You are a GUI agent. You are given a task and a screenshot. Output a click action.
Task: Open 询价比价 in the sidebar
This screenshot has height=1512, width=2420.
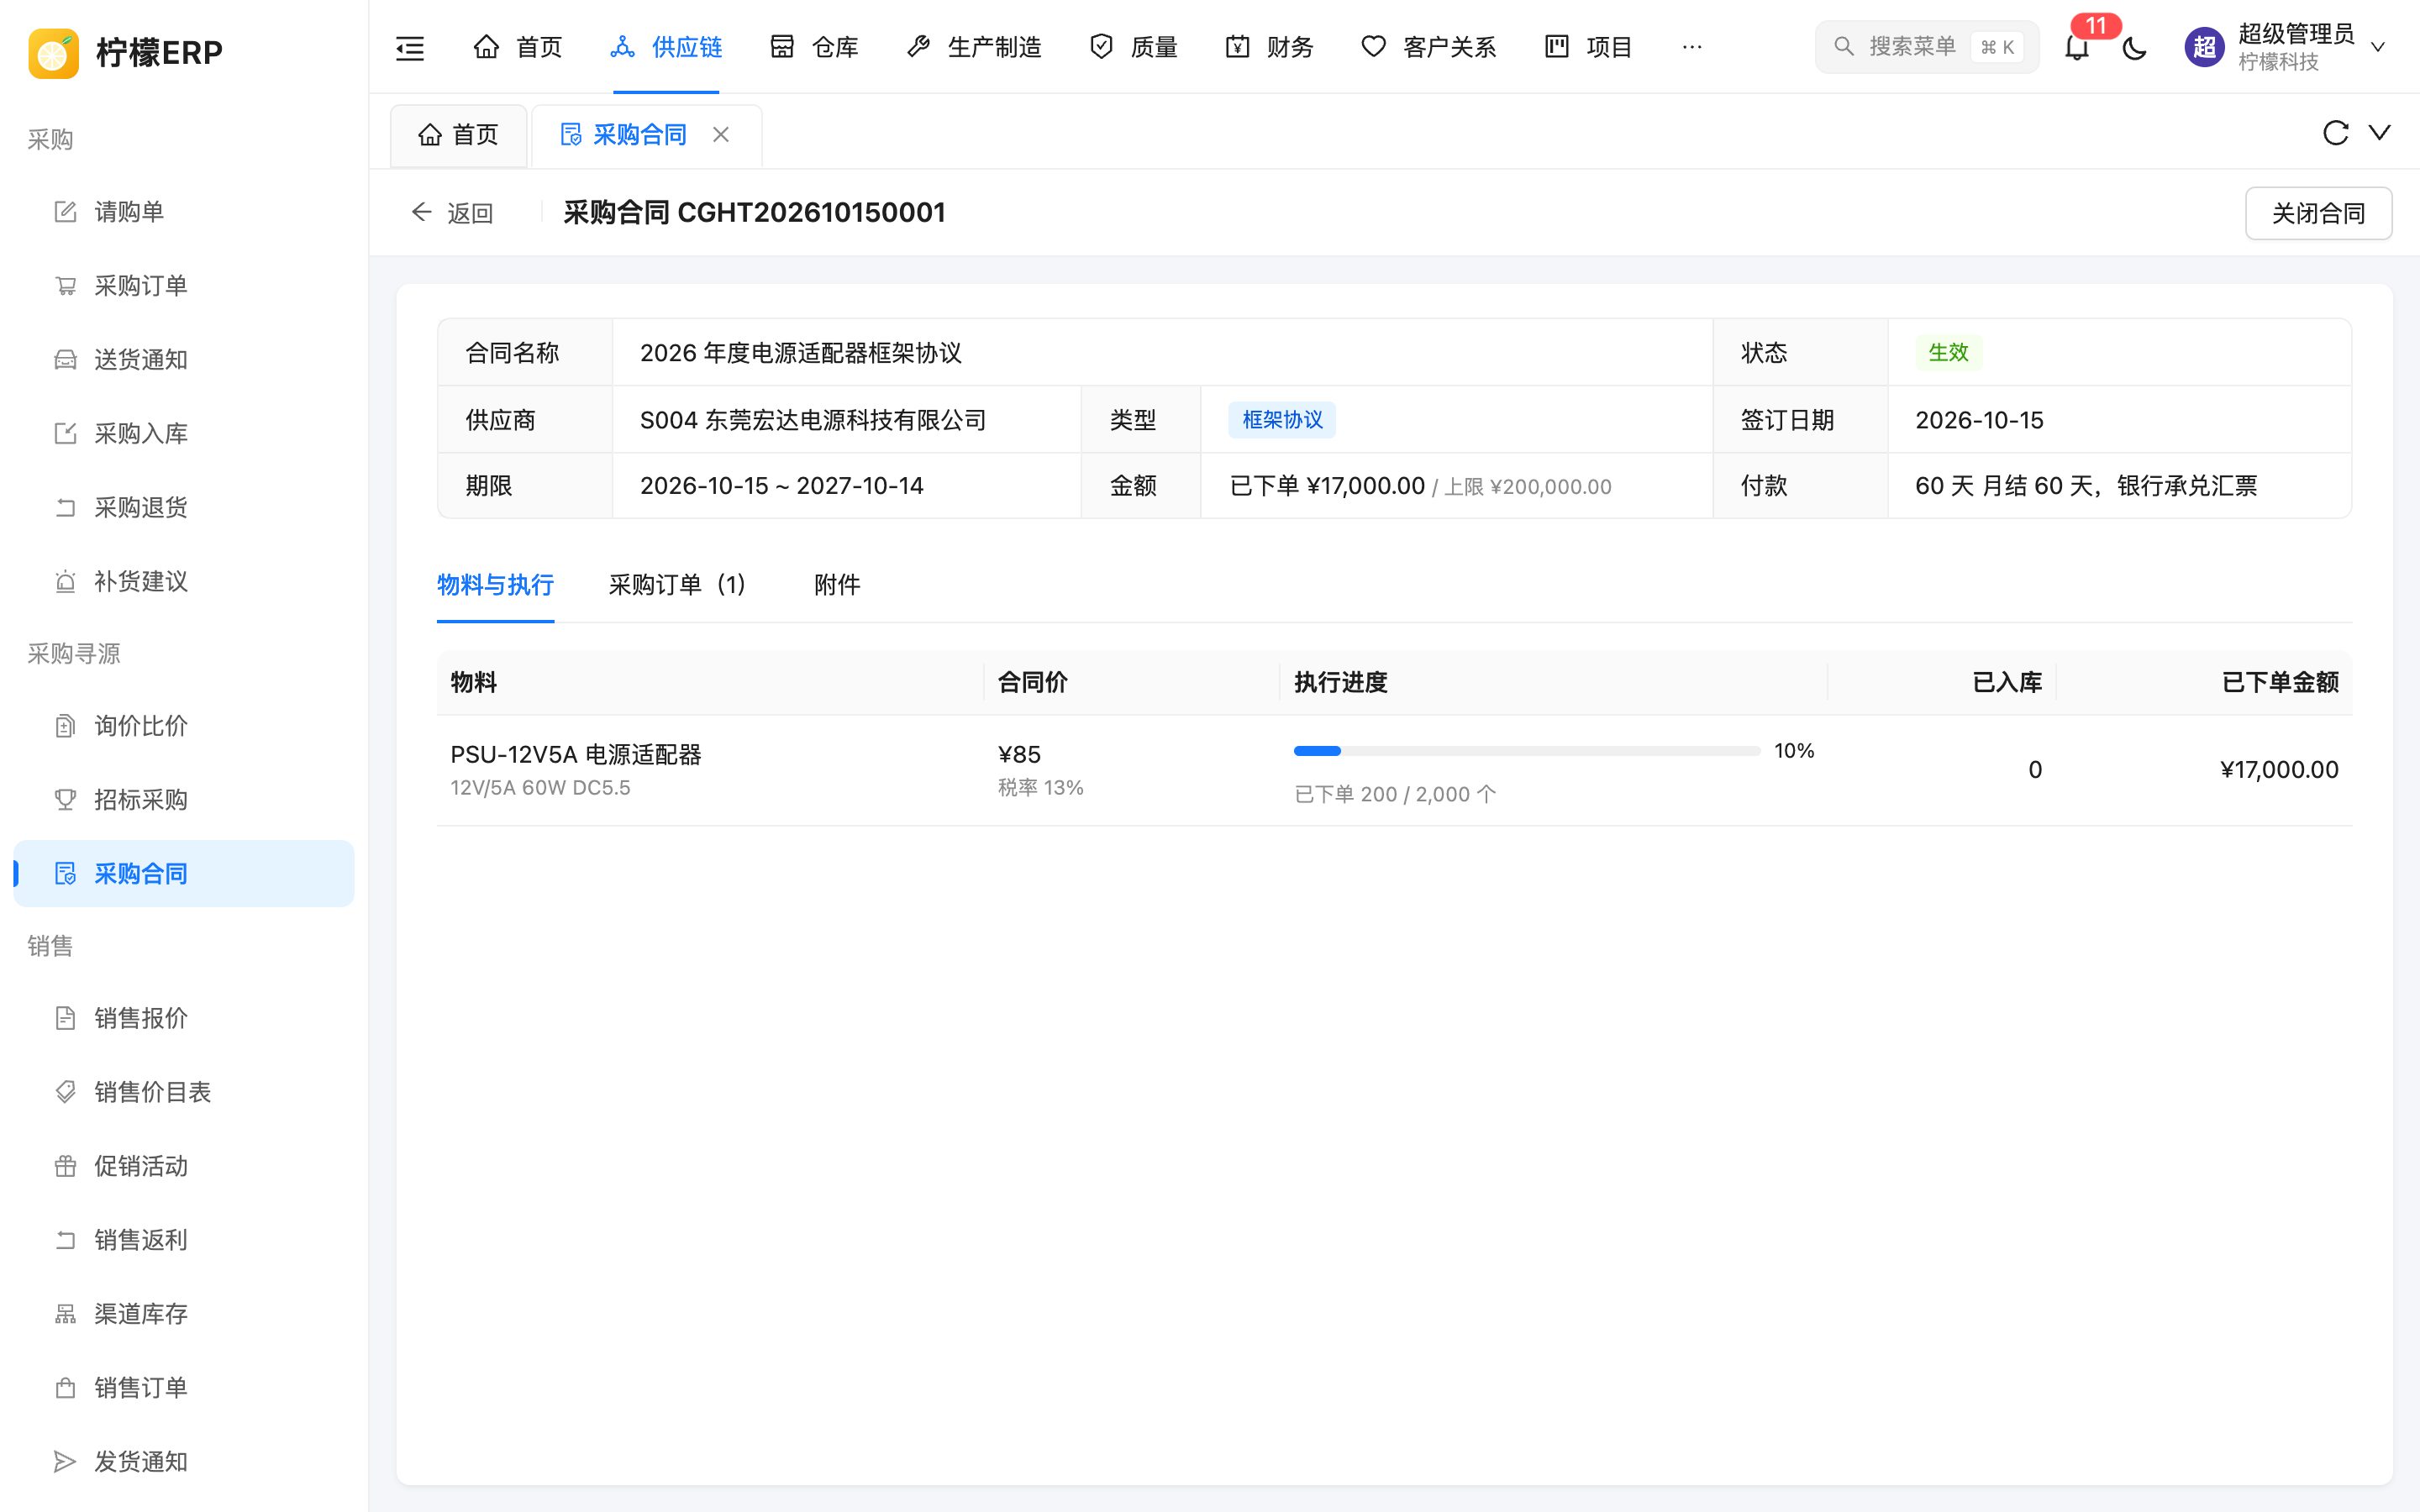[x=184, y=726]
